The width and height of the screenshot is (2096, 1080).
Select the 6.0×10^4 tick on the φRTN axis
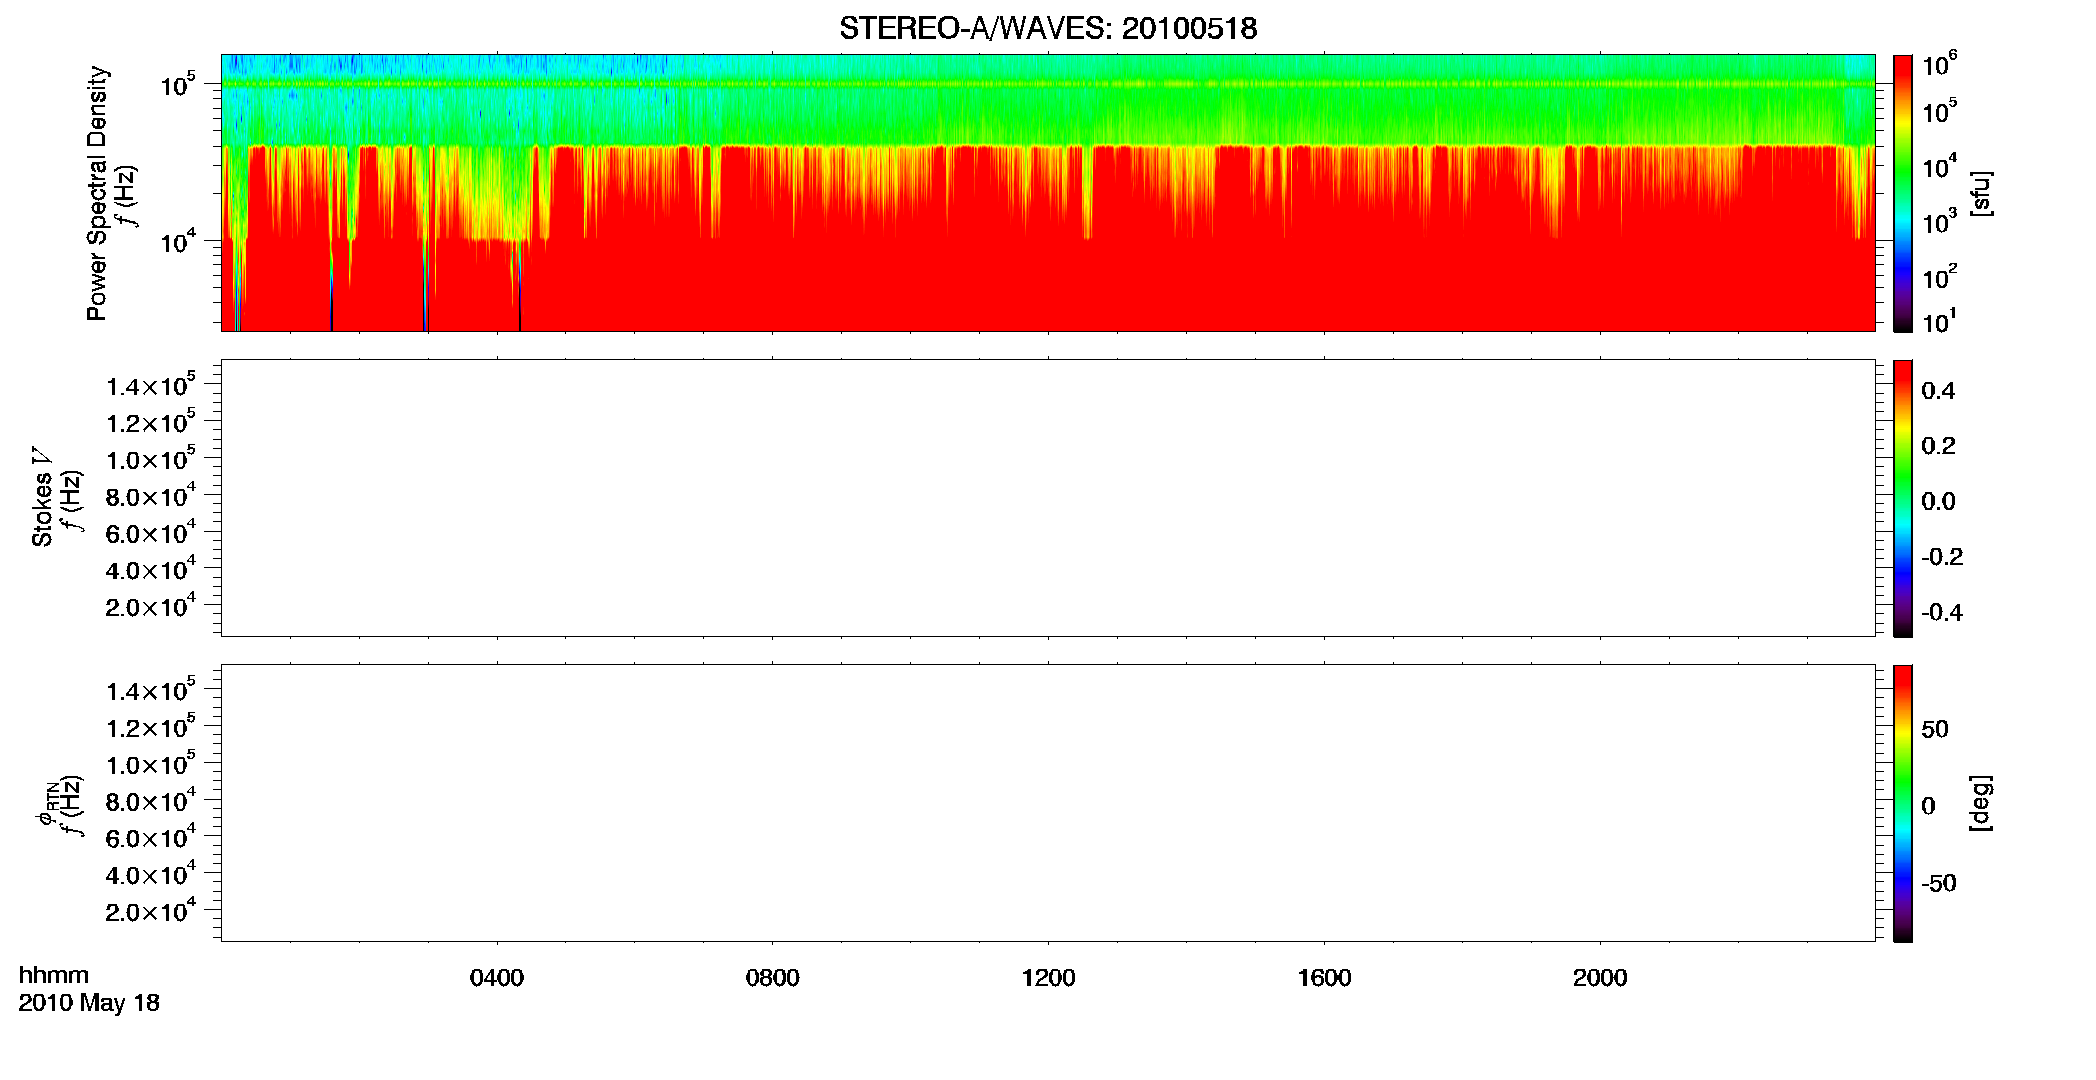pos(151,837)
